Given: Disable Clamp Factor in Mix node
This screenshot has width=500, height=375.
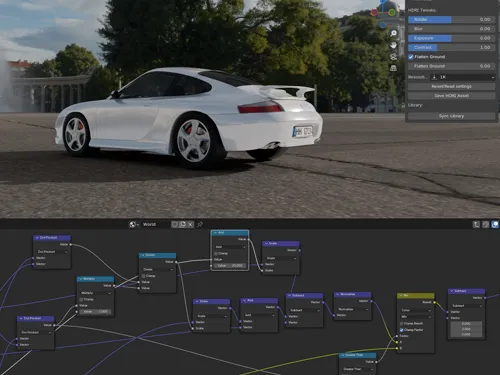Looking at the screenshot, I should click(x=402, y=330).
